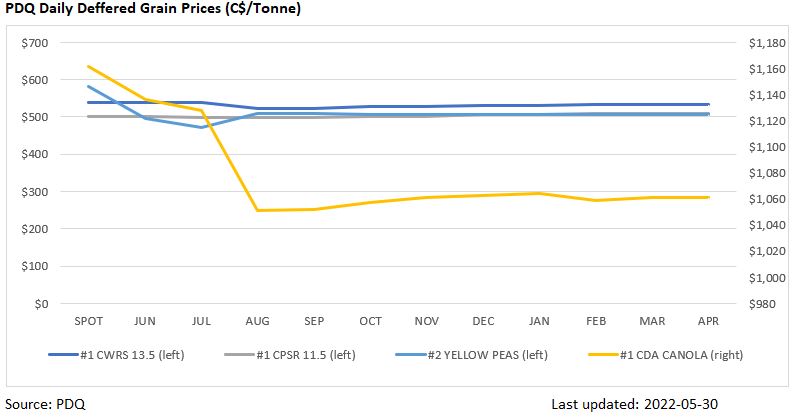Select the "#1 CDA CANOLA (right)" legend label
The width and height of the screenshot is (799, 420).
coord(679,354)
